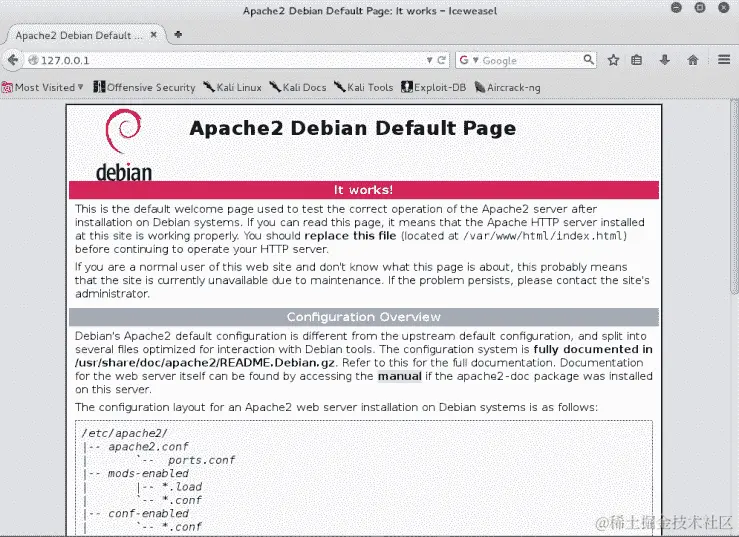This screenshot has height=537, width=739.
Task: Click "/var/www/html/index.html" path text
Action: (x=543, y=236)
